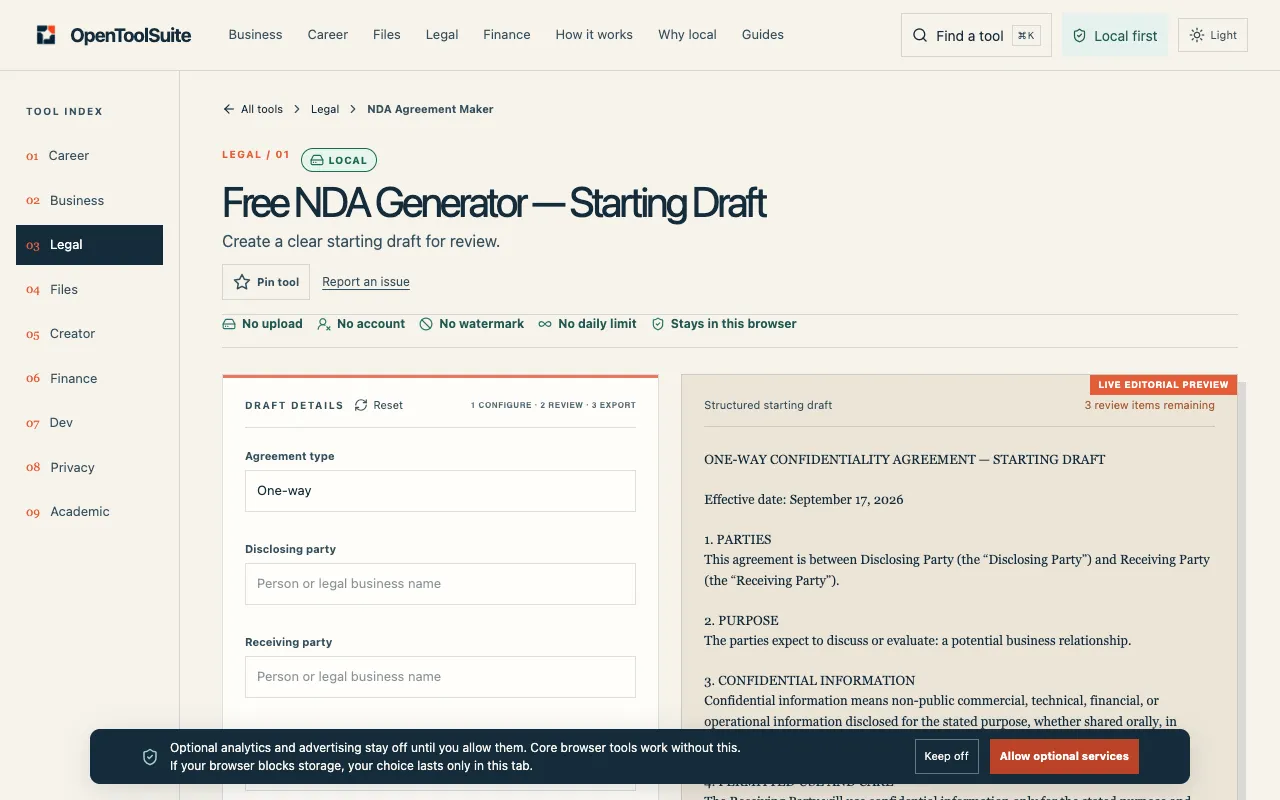Click the sun icon for Light theme

tap(1197, 35)
